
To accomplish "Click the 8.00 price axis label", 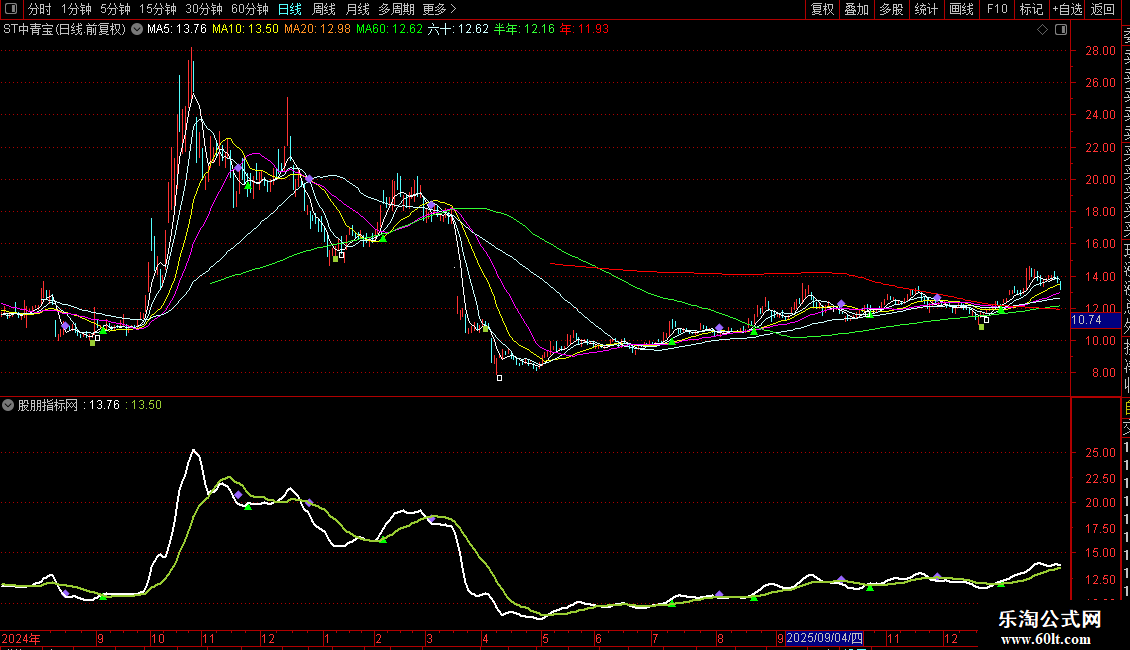I will click(1103, 373).
